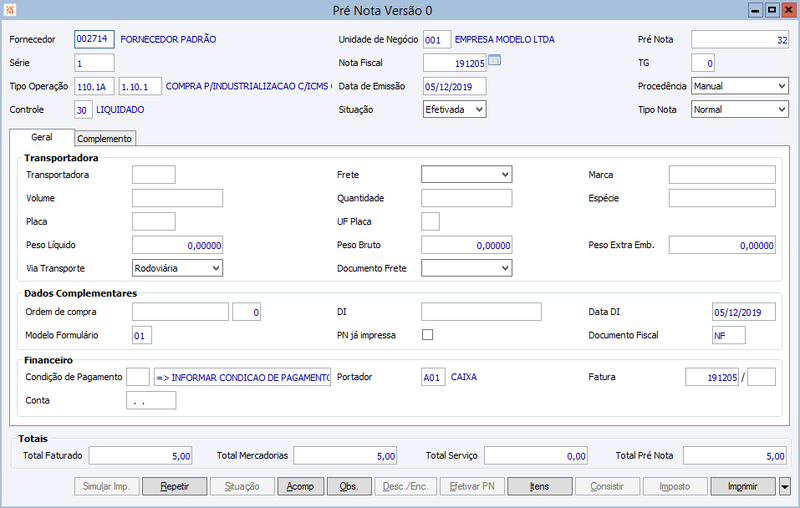Click the Pré Nota number field

tap(740, 39)
